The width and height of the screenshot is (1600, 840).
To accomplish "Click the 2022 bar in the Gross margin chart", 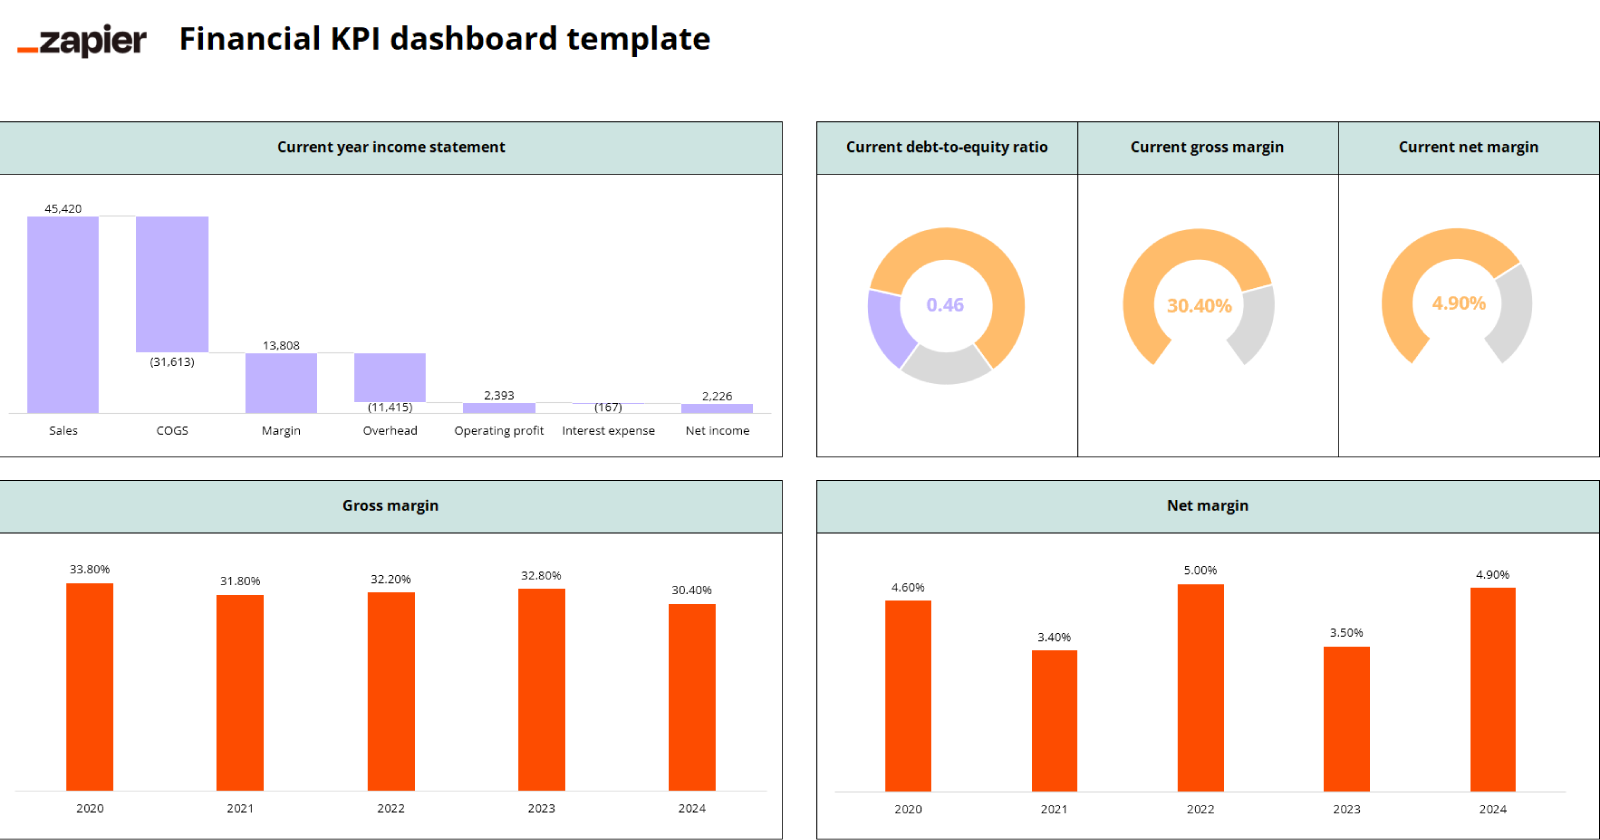I will pyautogui.click(x=391, y=692).
